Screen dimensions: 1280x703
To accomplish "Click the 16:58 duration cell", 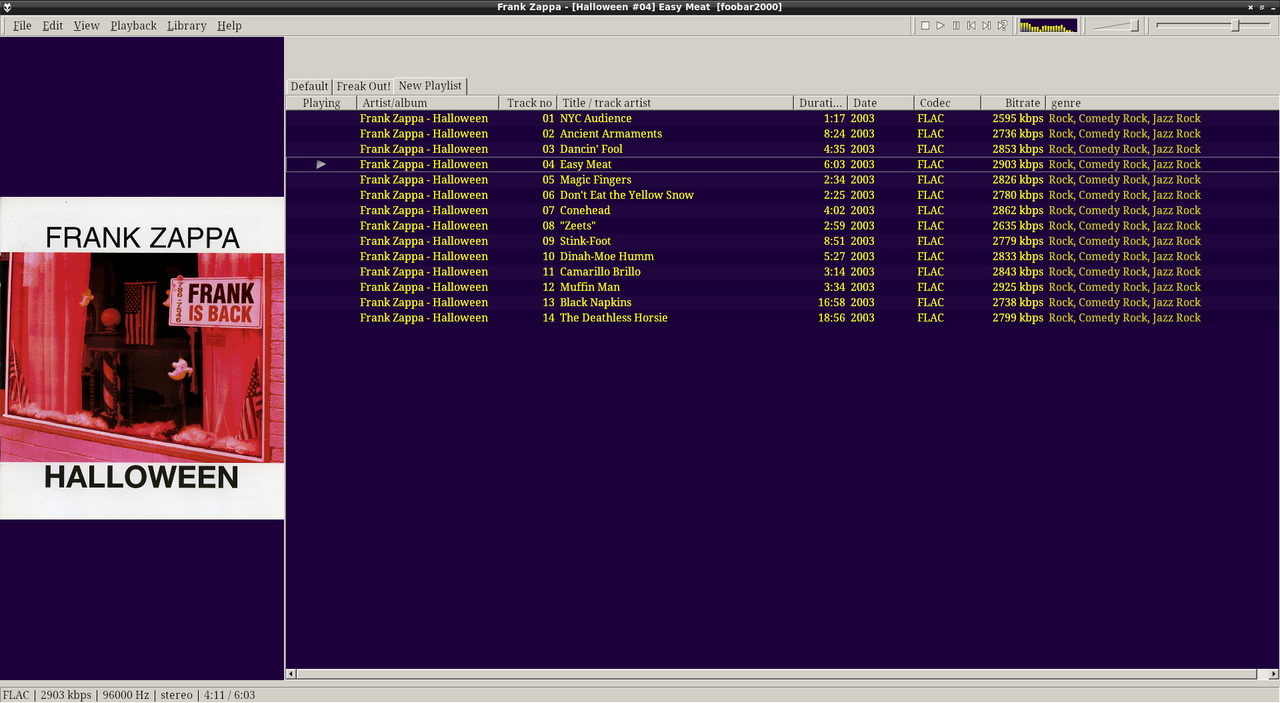I will pos(831,302).
